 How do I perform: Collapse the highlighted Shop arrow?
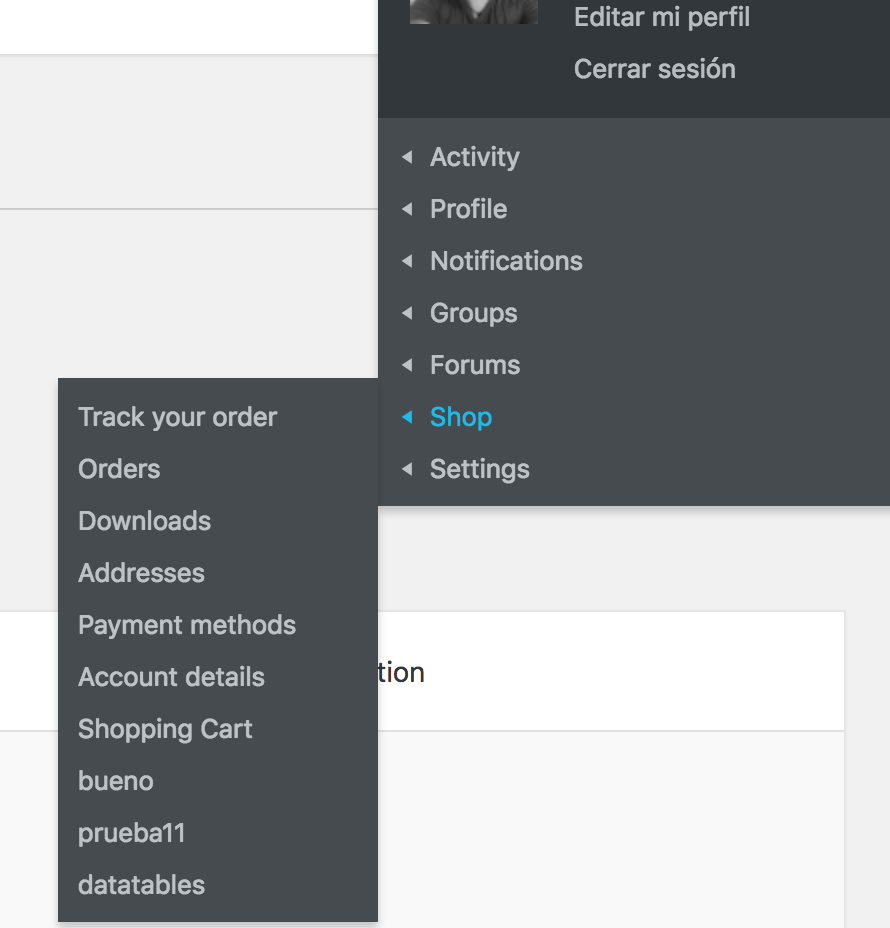[x=407, y=417]
